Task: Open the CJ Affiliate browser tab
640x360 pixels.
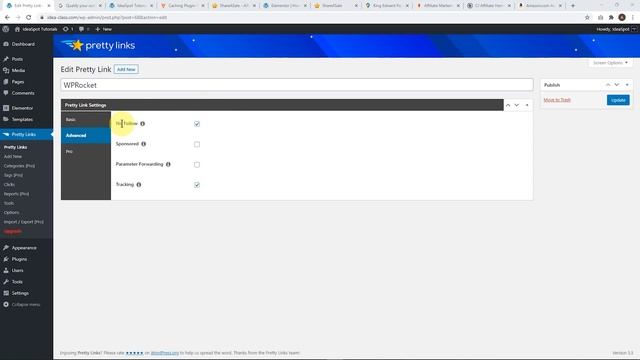Action: tap(490, 6)
